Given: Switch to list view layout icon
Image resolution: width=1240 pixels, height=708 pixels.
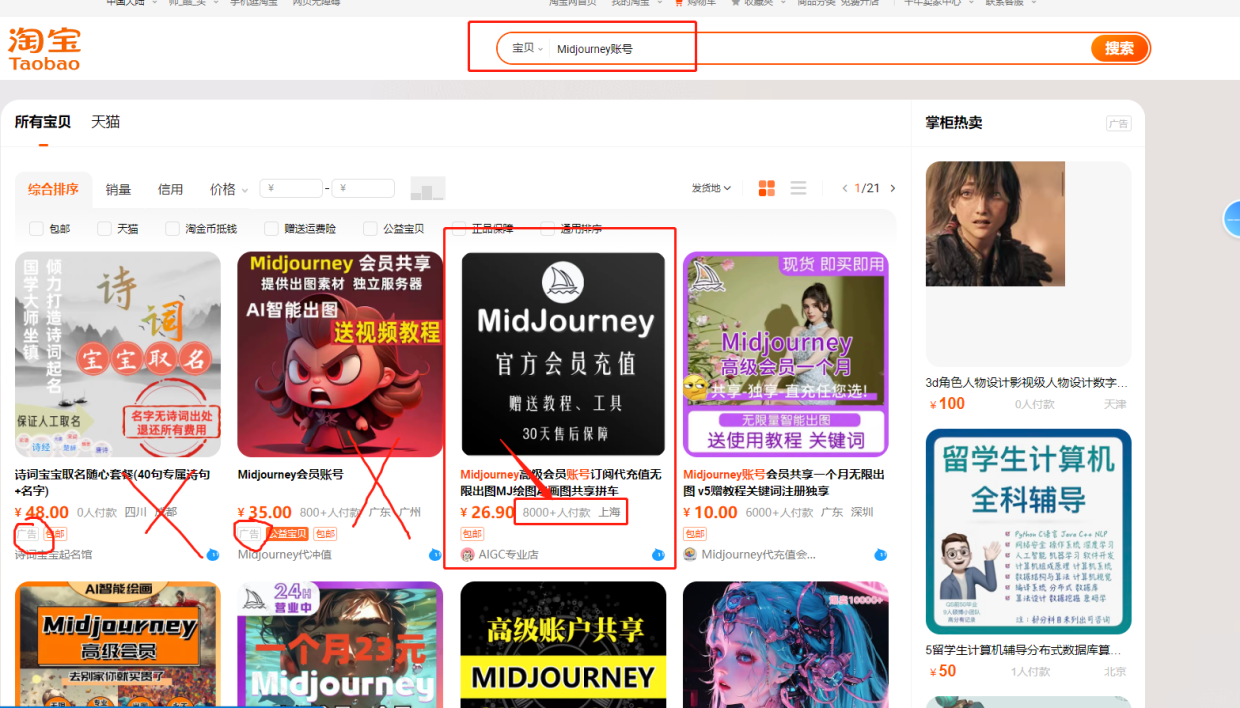Looking at the screenshot, I should tap(798, 188).
